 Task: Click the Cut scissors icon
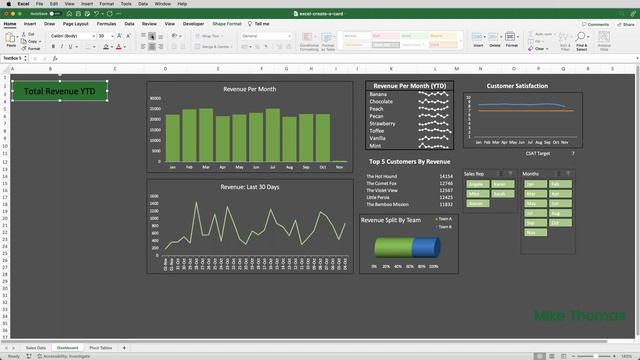(x=24, y=34)
